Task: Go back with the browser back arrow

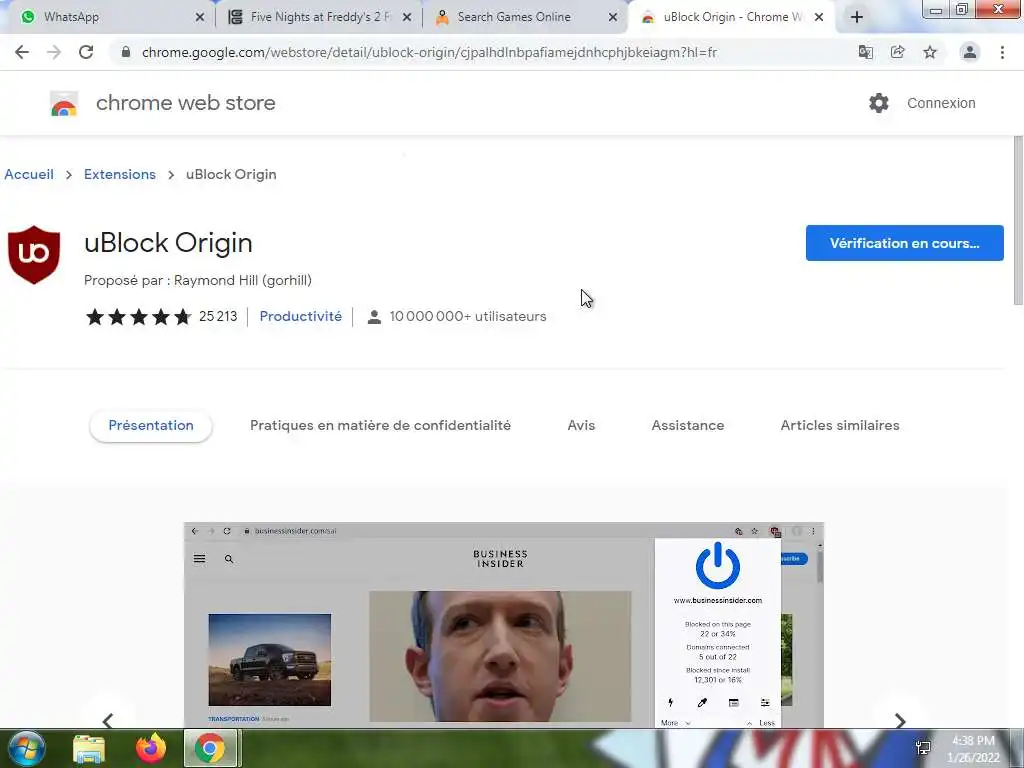Action: [22, 52]
